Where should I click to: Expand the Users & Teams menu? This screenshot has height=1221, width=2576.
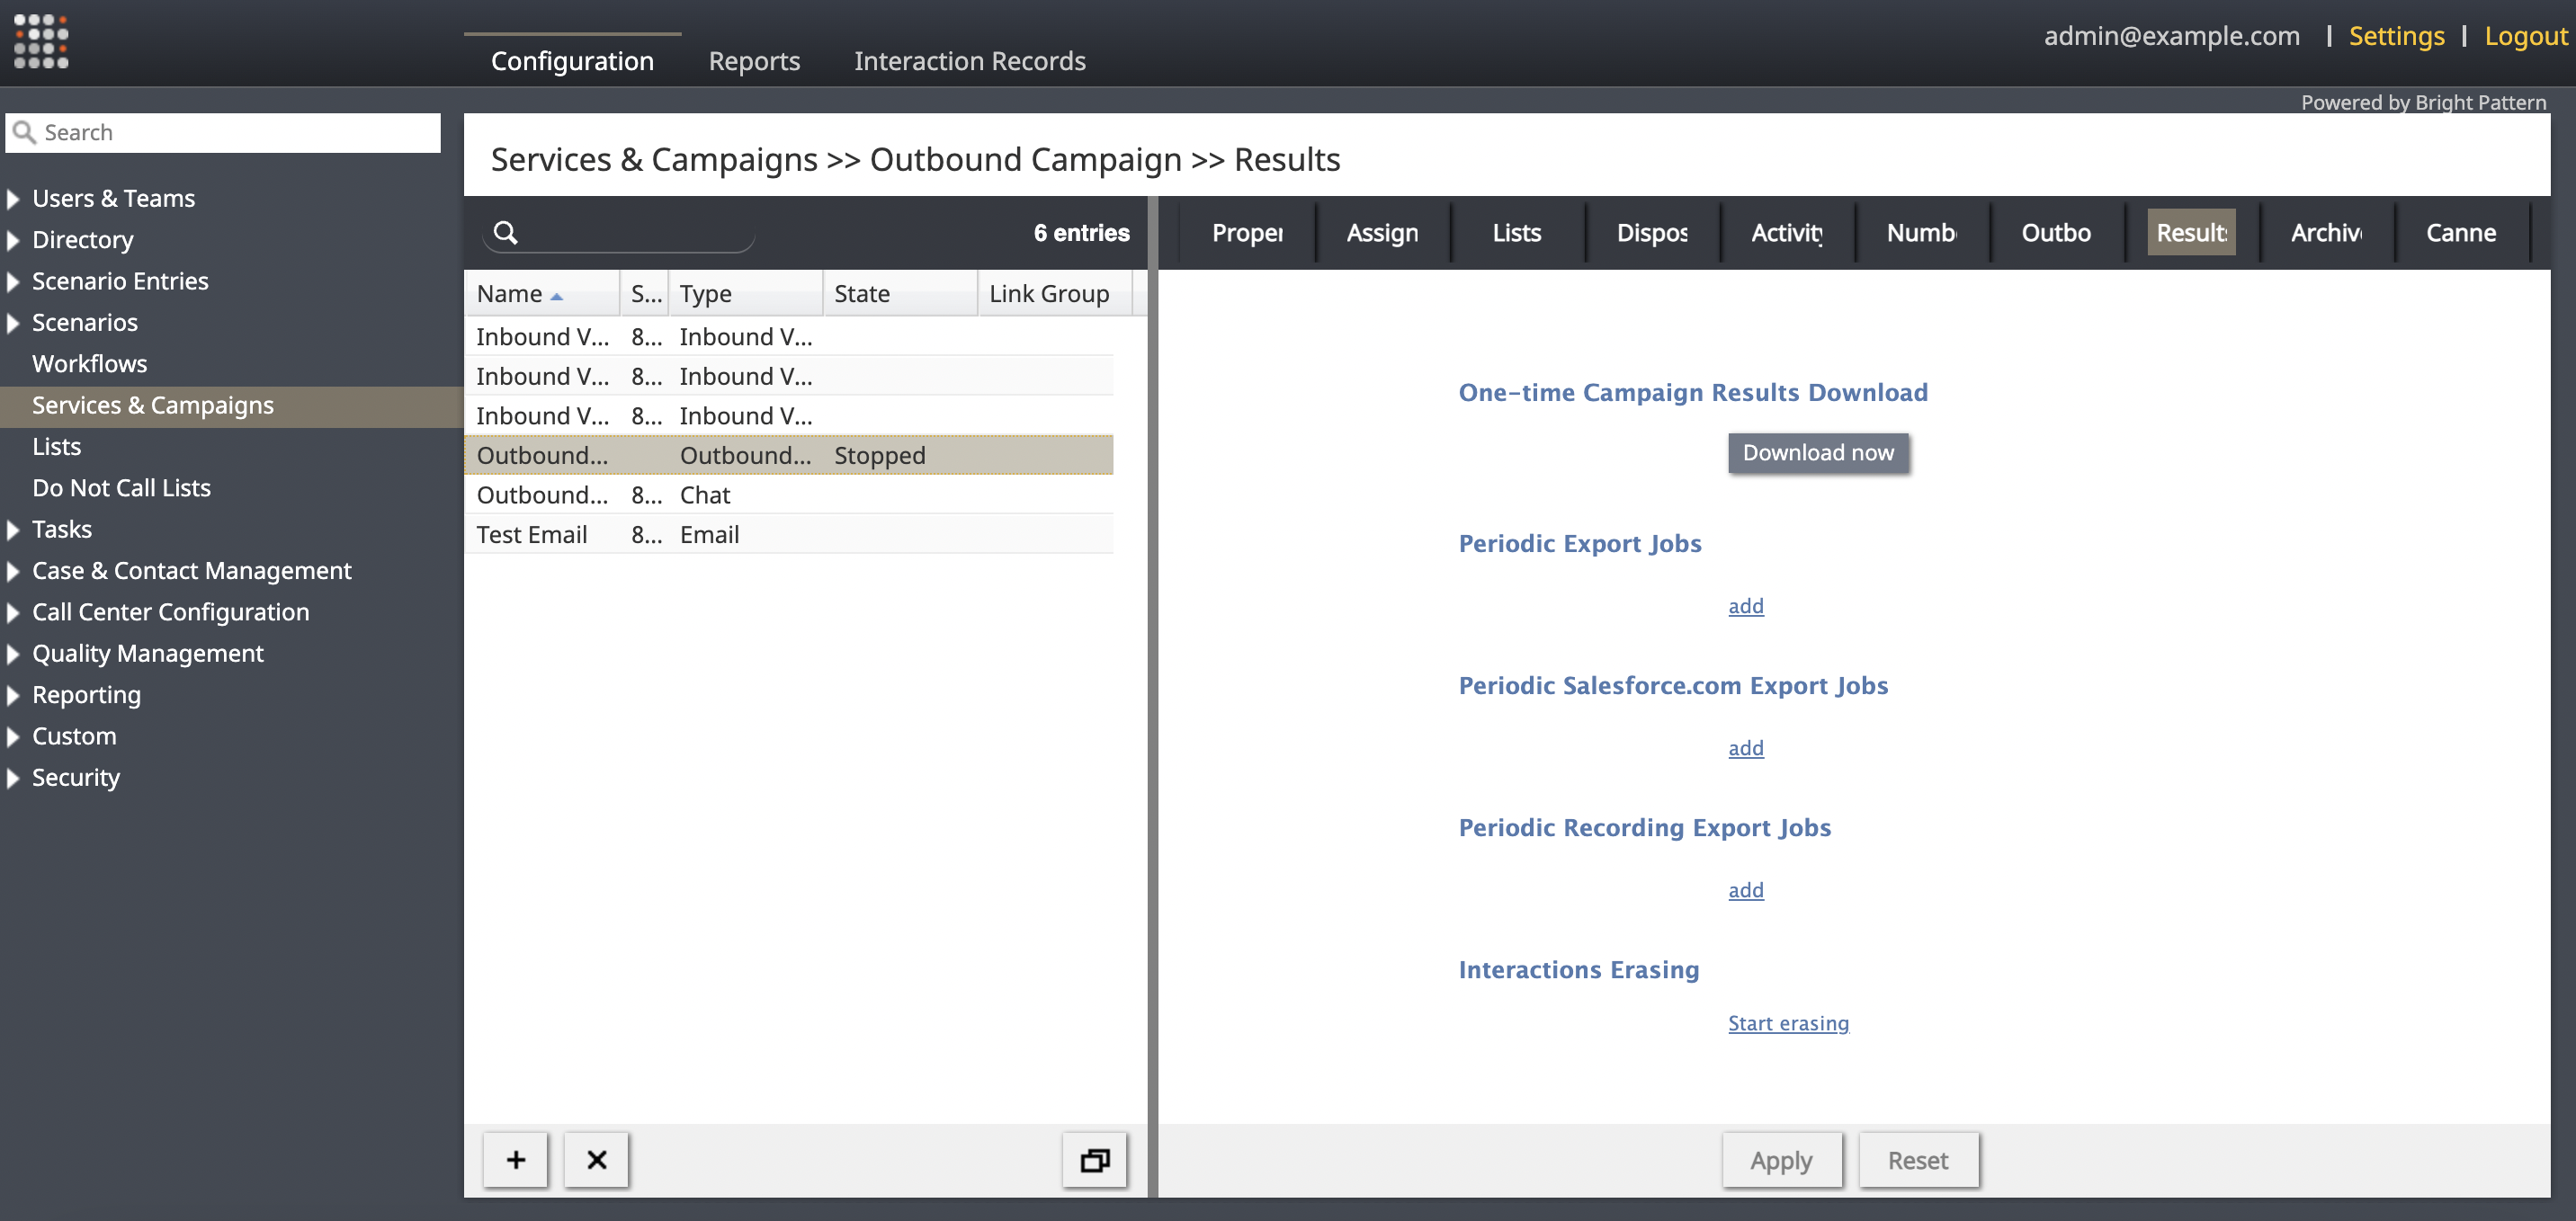click(13, 199)
